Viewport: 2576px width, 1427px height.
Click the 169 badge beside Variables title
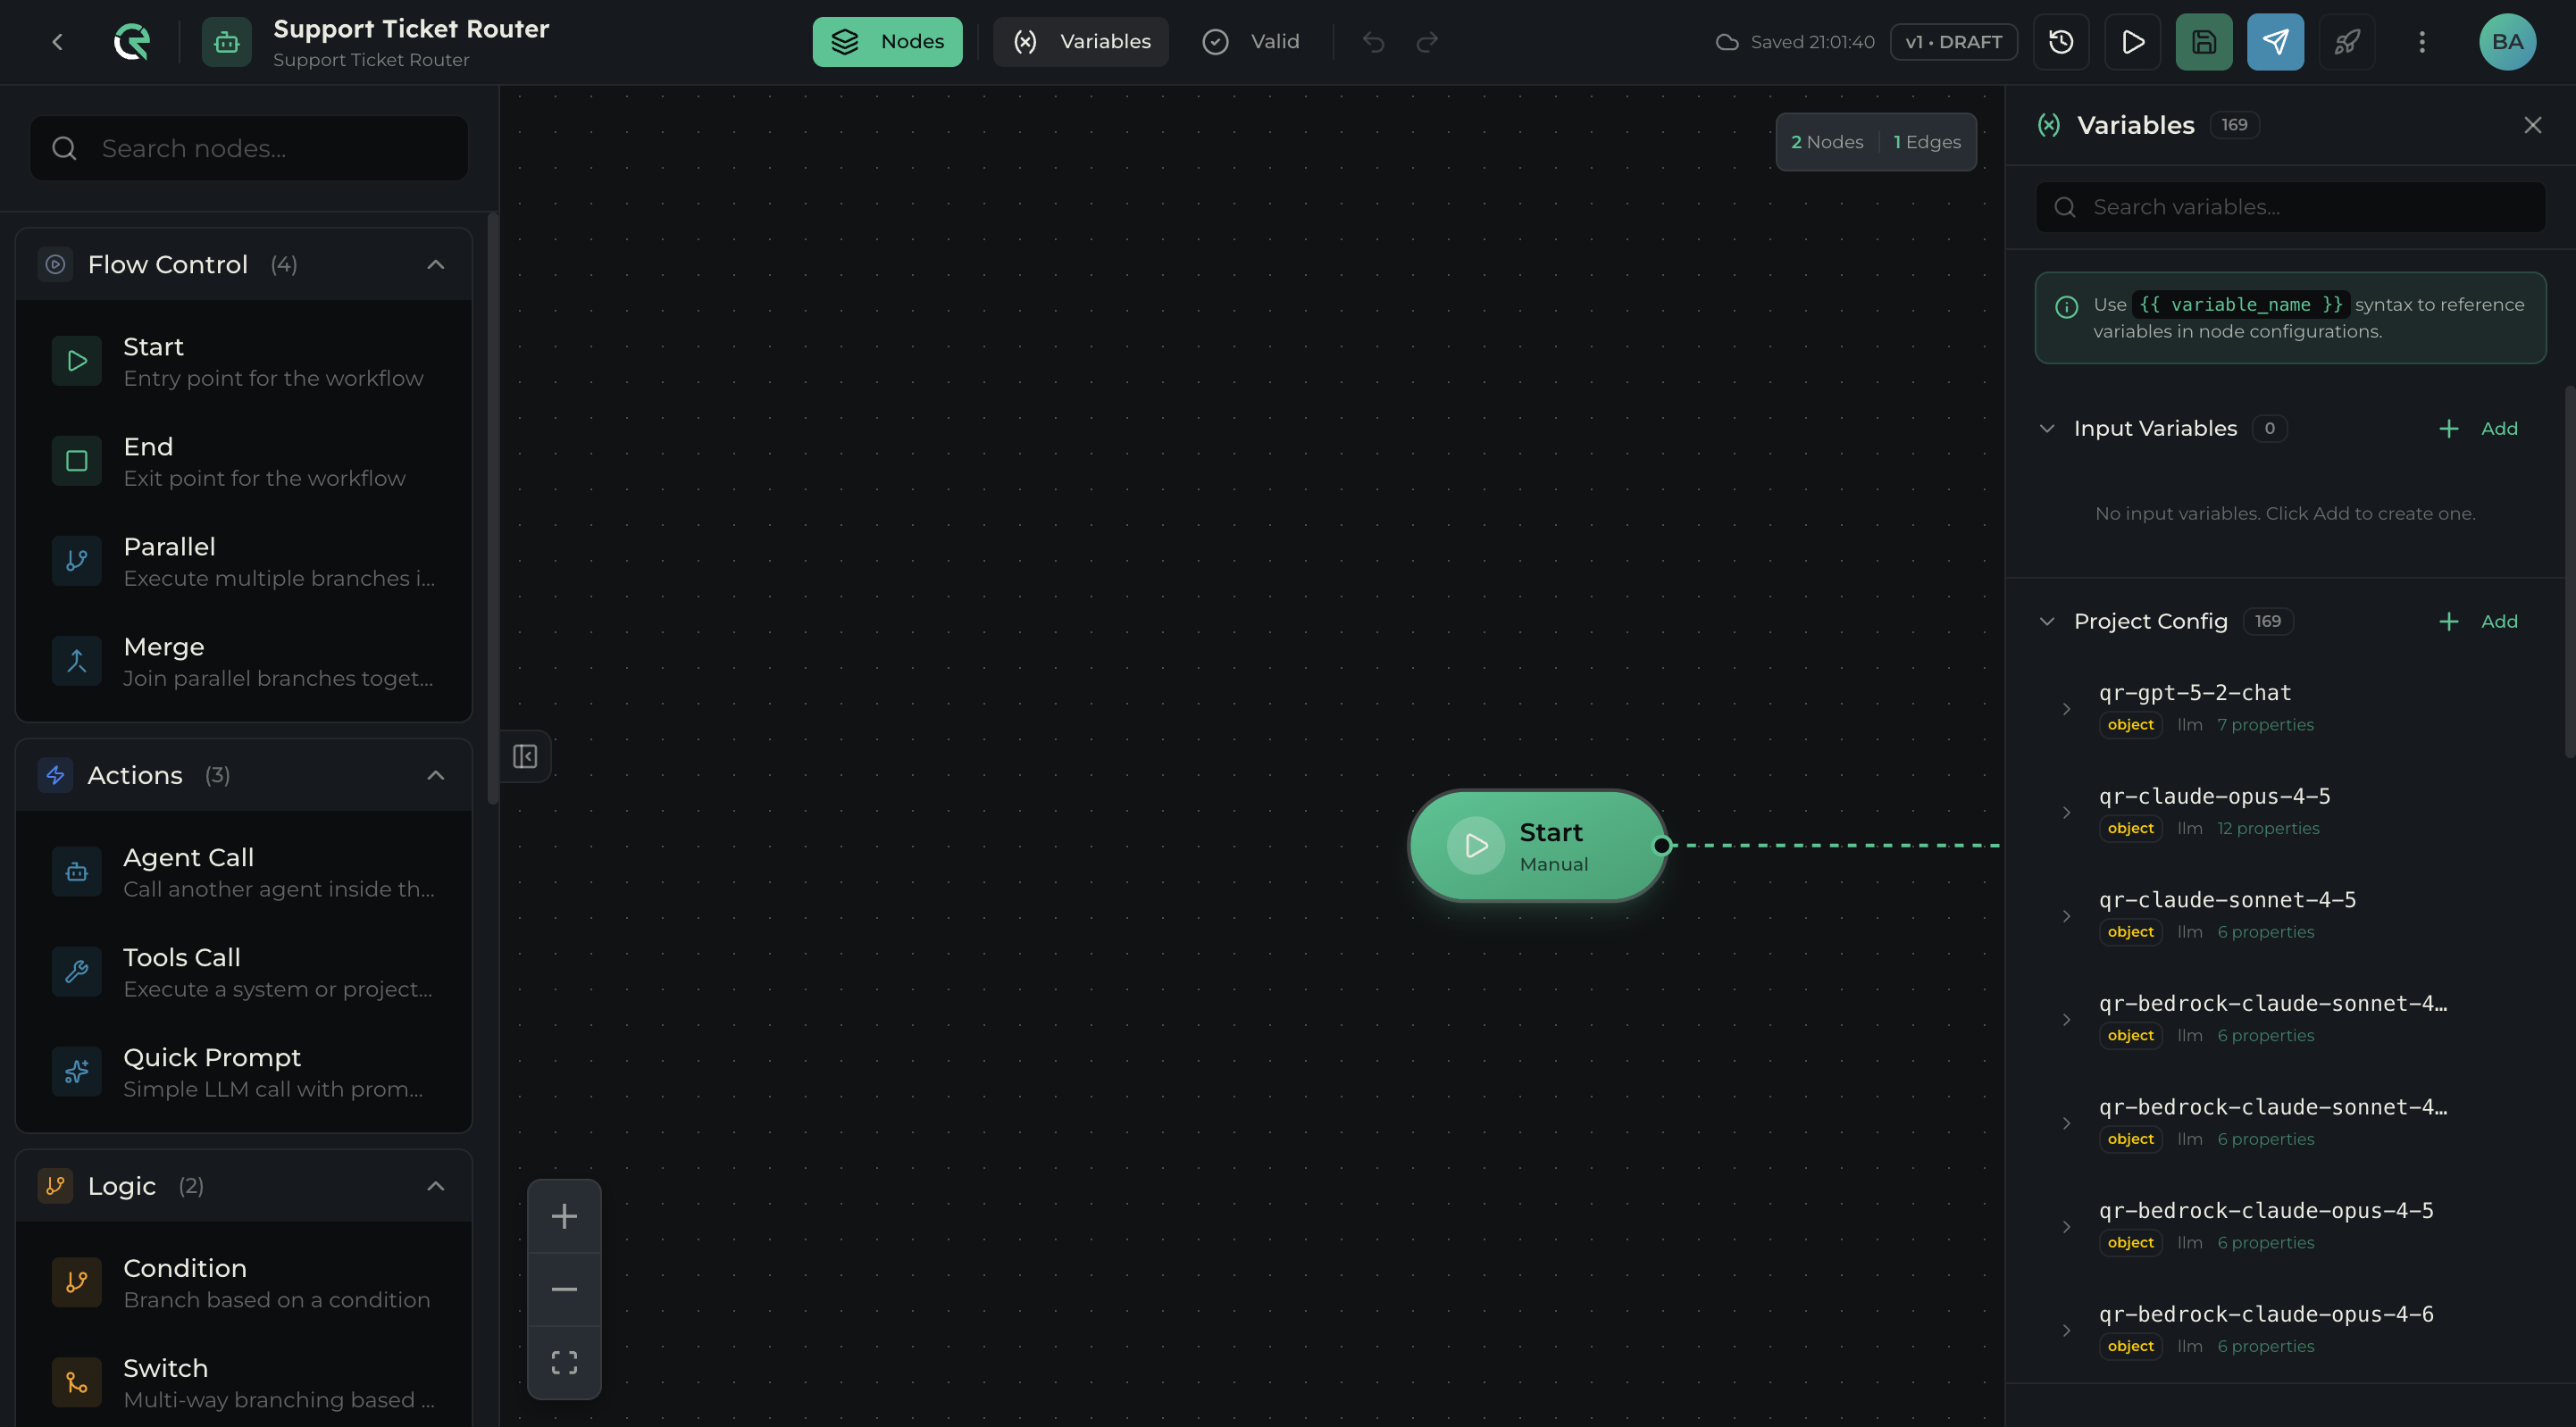(x=2234, y=125)
